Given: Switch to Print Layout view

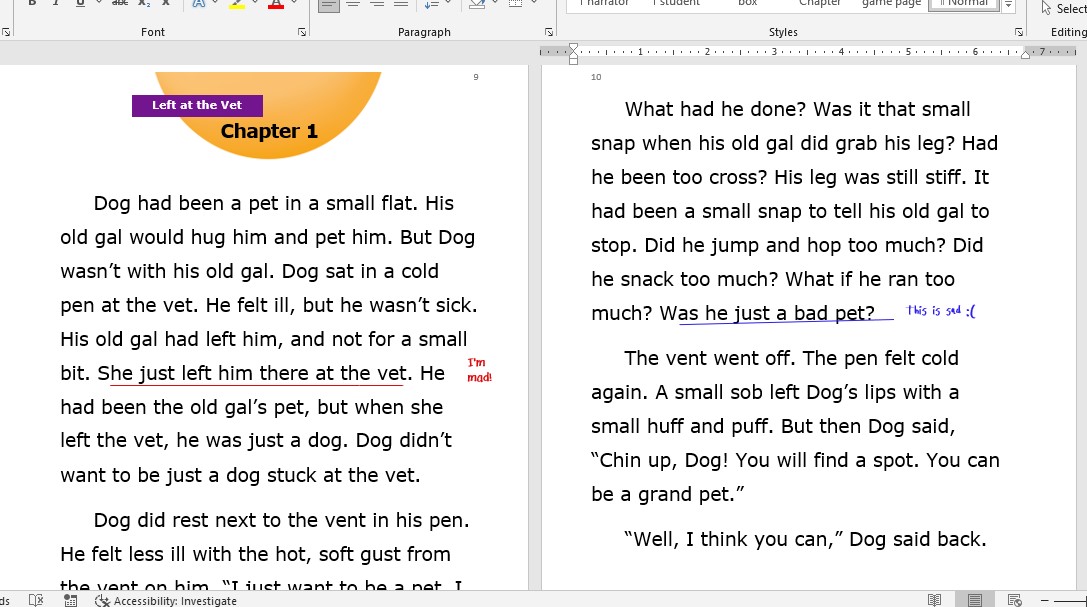Looking at the screenshot, I should point(975,600).
